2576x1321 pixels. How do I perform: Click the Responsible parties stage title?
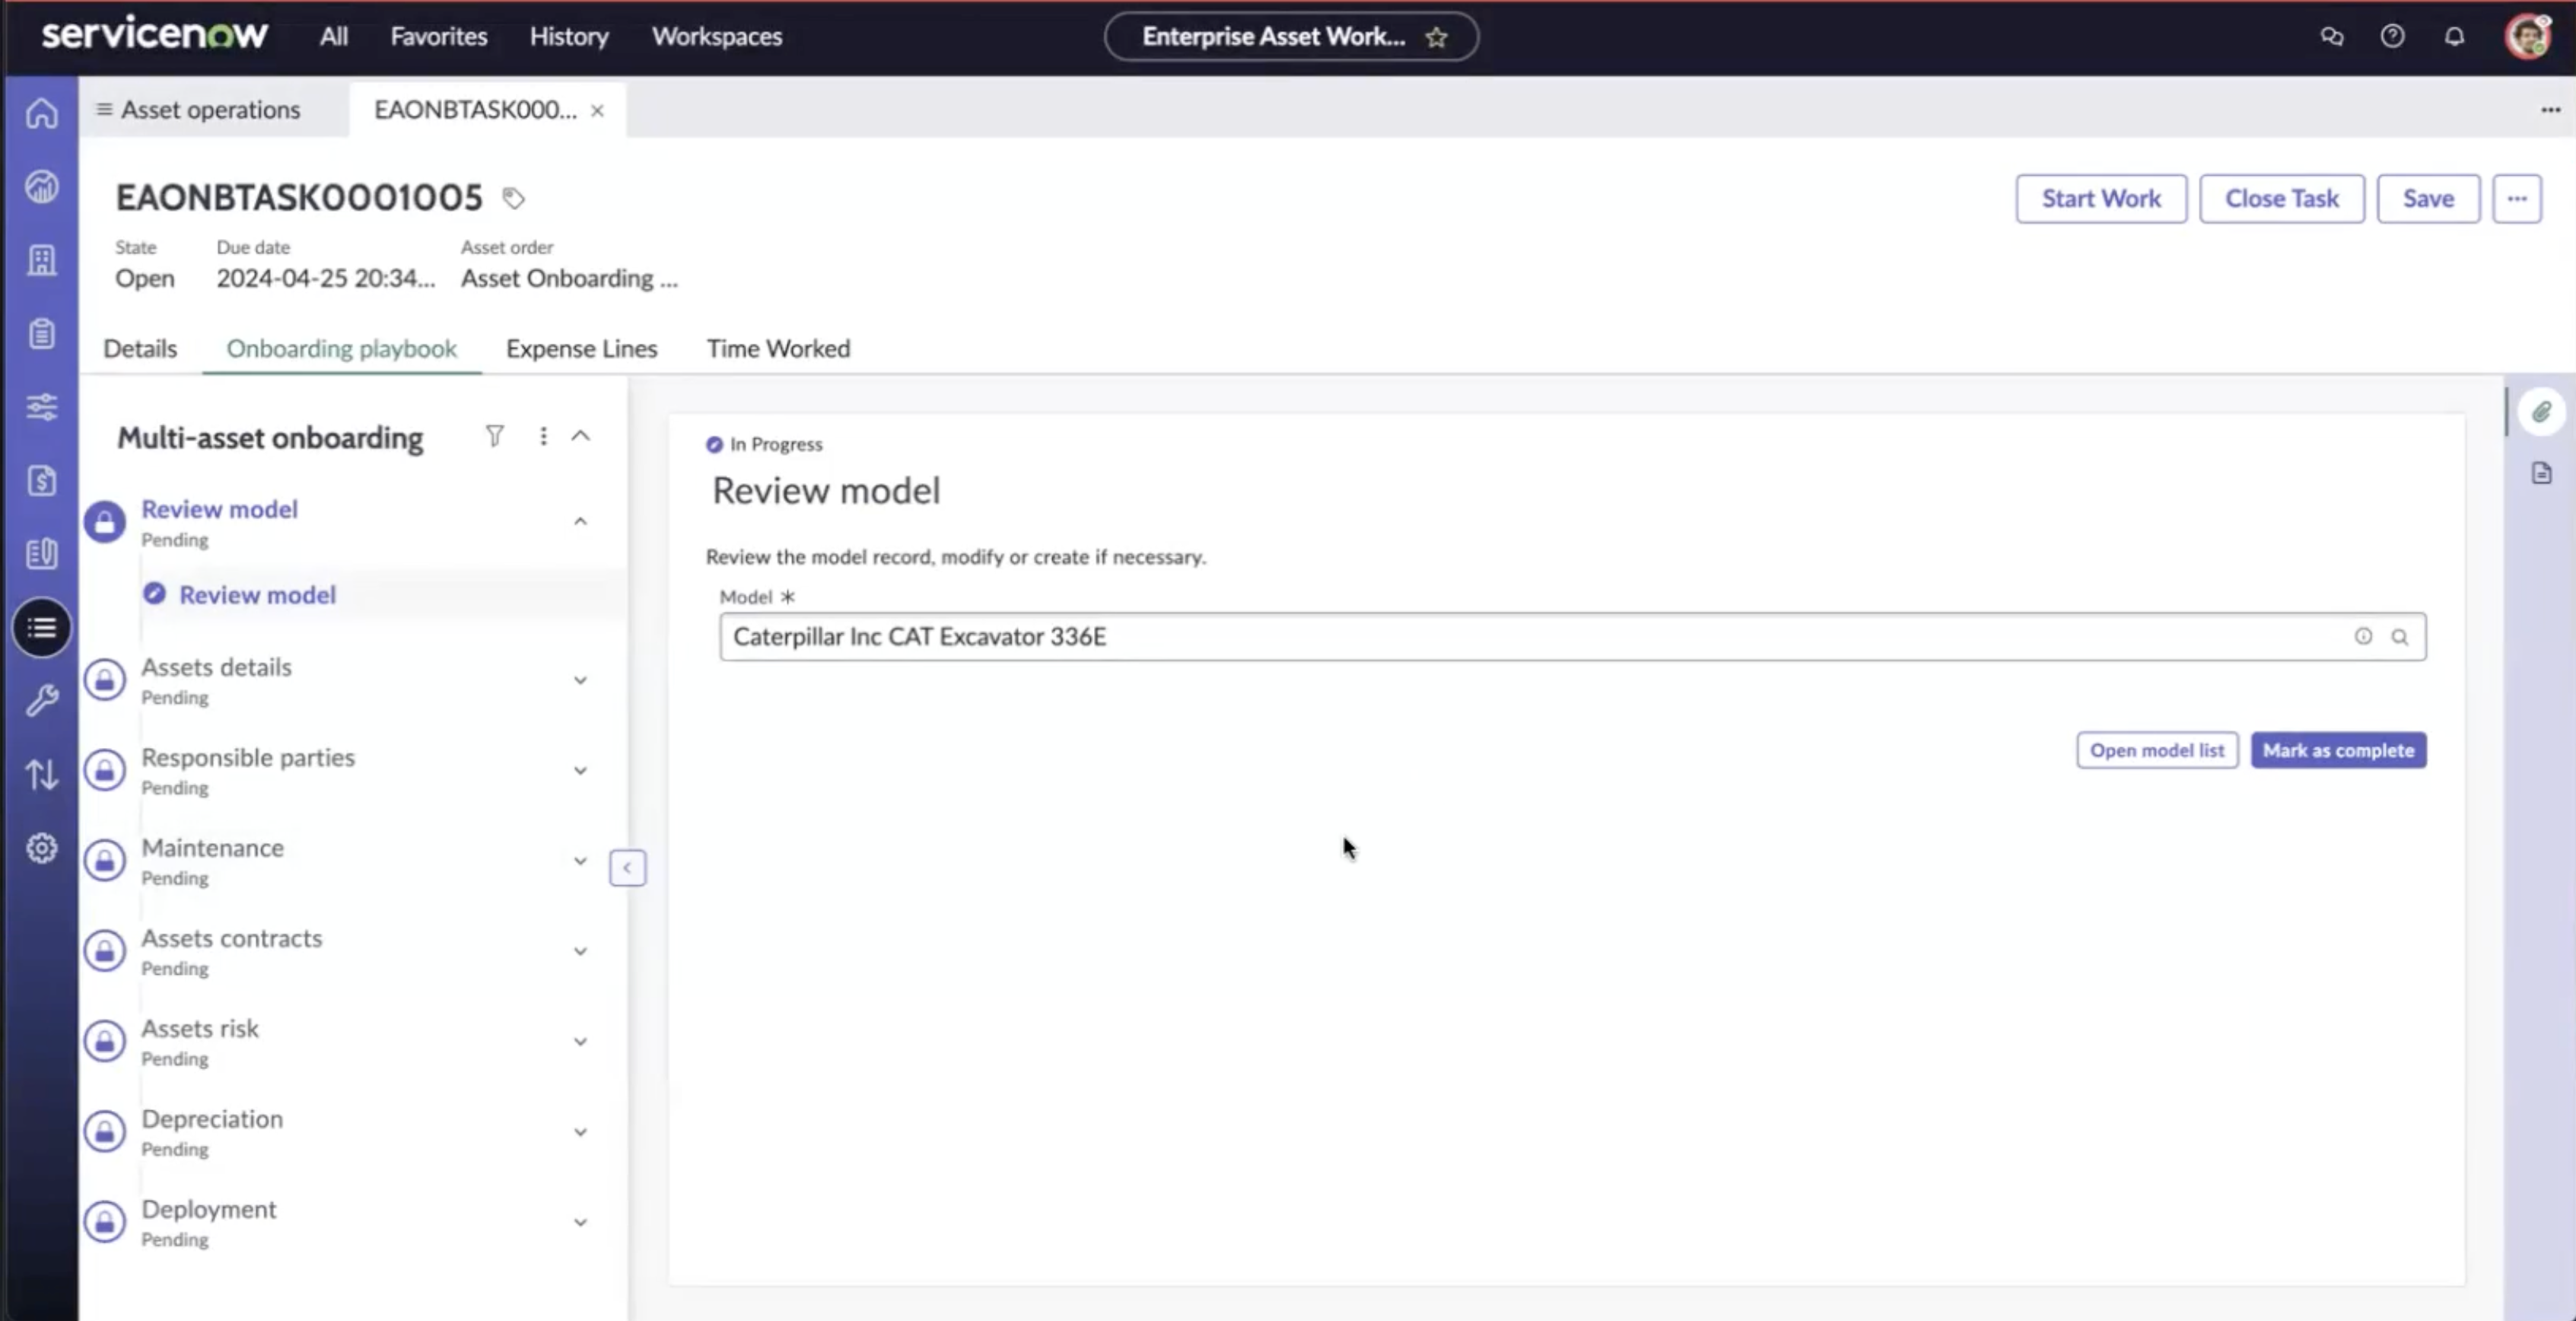click(x=248, y=757)
